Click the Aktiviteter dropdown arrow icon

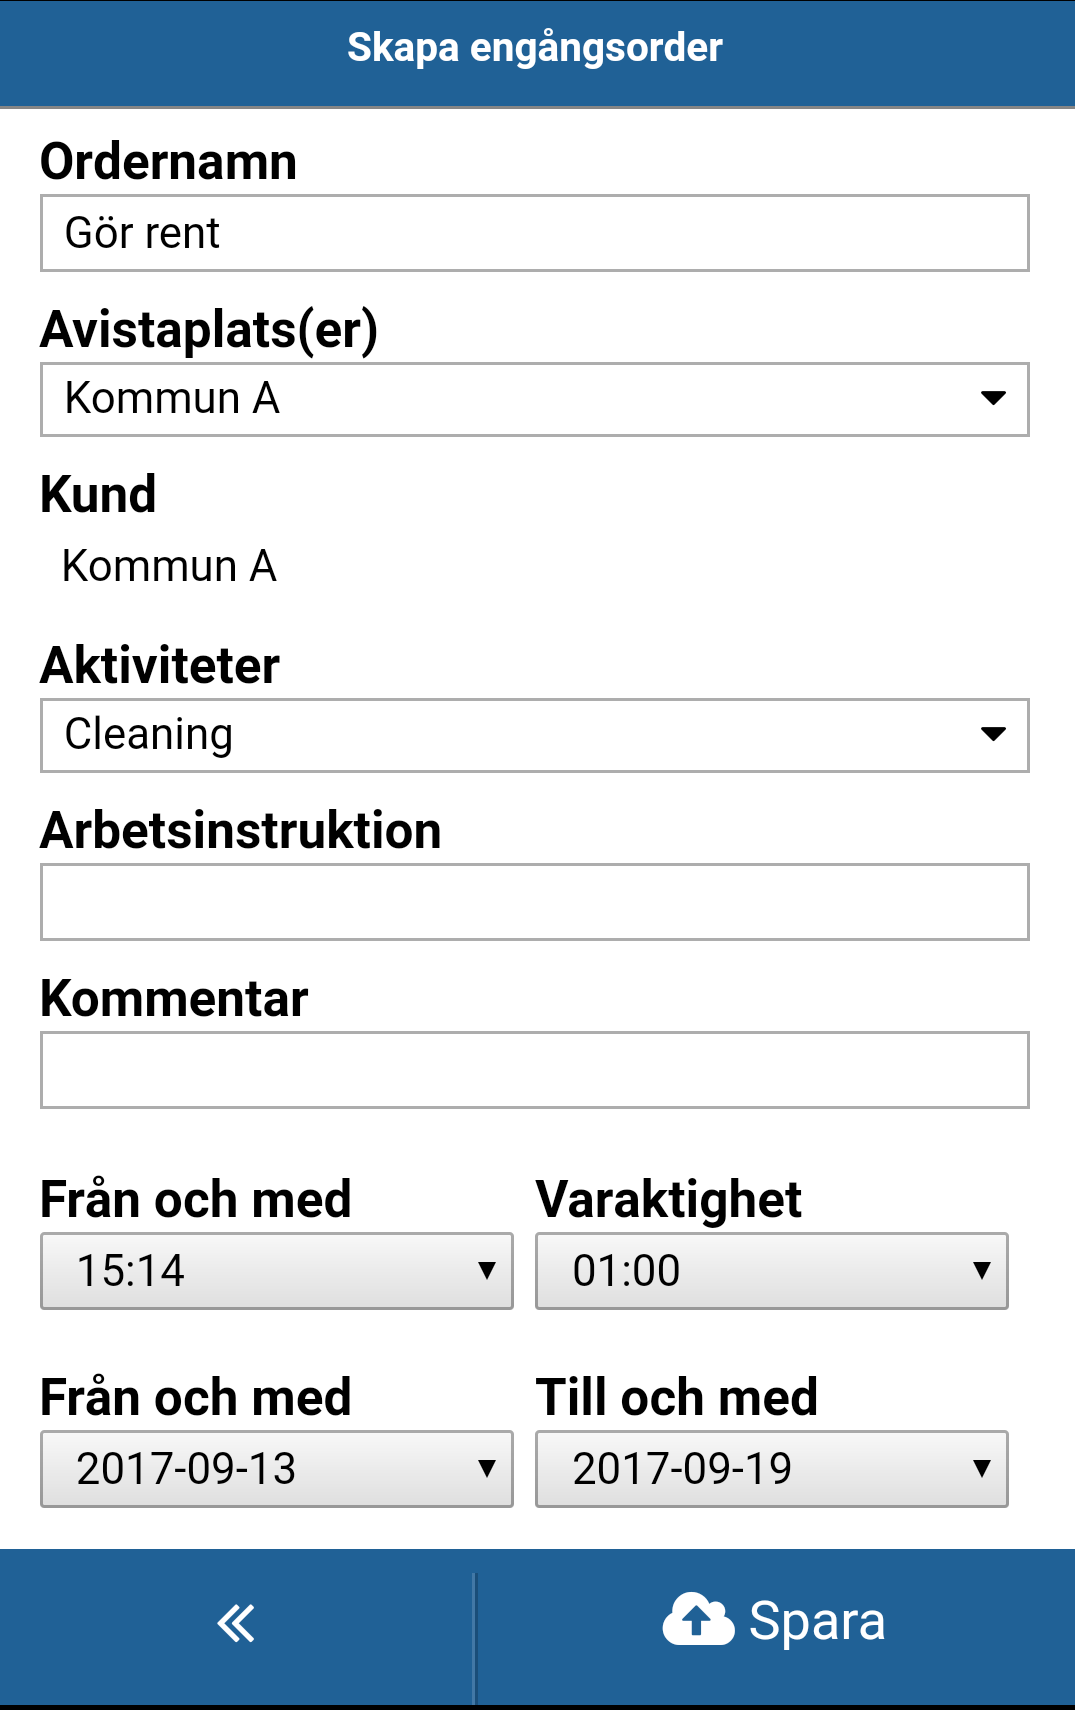point(993,734)
